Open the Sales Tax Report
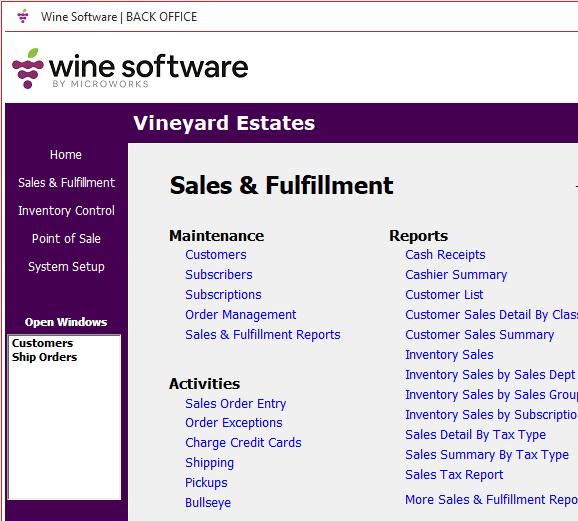 pos(454,475)
